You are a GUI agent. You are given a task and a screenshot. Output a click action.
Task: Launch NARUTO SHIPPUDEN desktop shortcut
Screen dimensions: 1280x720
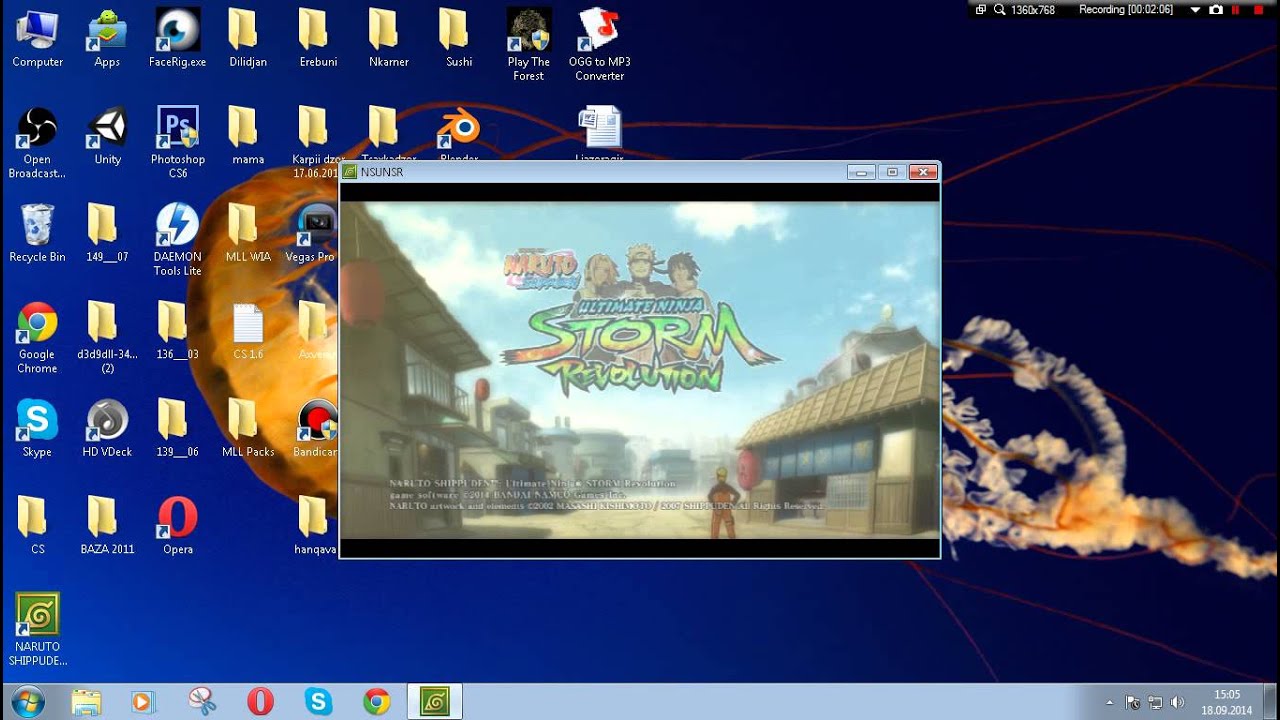(37, 630)
